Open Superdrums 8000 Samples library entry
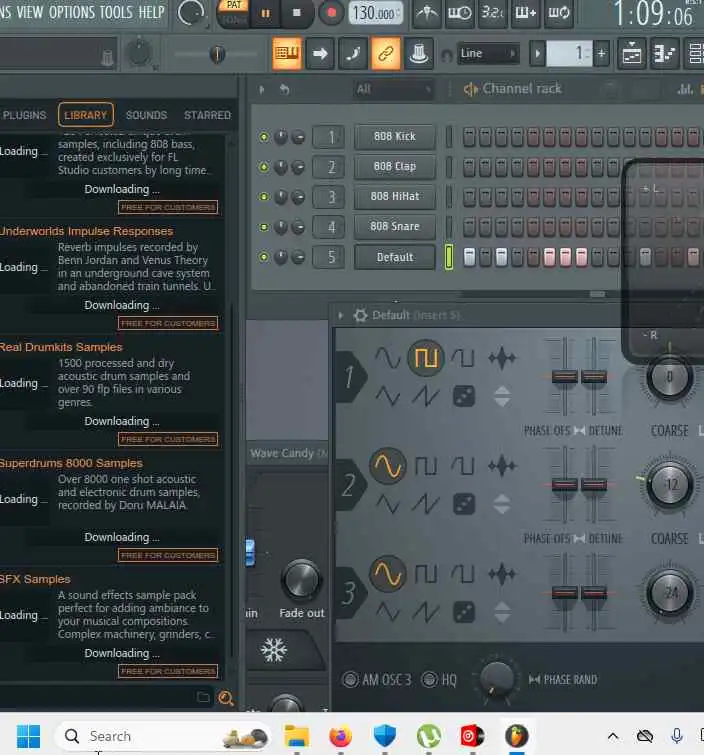This screenshot has width=704, height=755. pyautogui.click(x=71, y=463)
